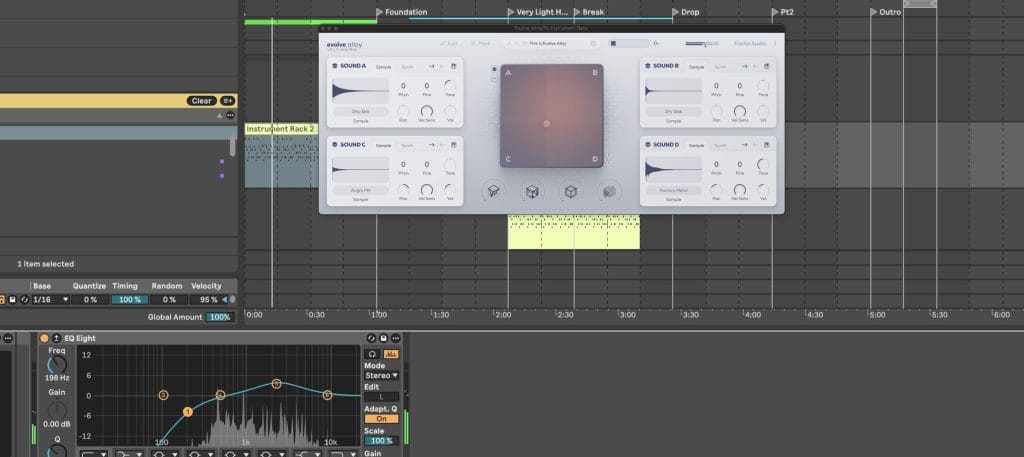Click the Global Amount 100% slider
Viewport: 1024px width, 457px height.
click(x=220, y=317)
